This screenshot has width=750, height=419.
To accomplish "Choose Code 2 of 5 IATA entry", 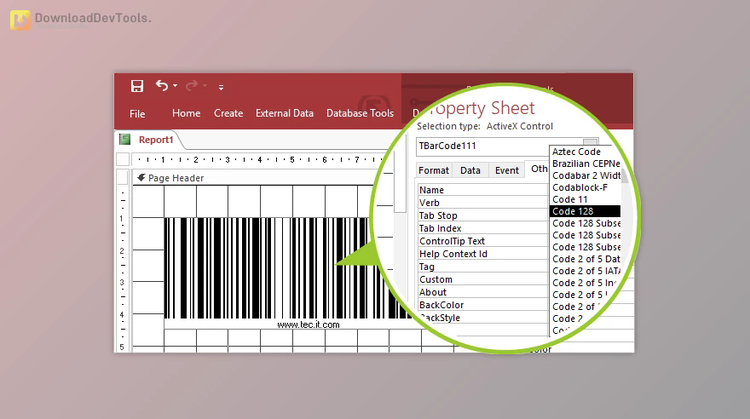I will pos(585,271).
